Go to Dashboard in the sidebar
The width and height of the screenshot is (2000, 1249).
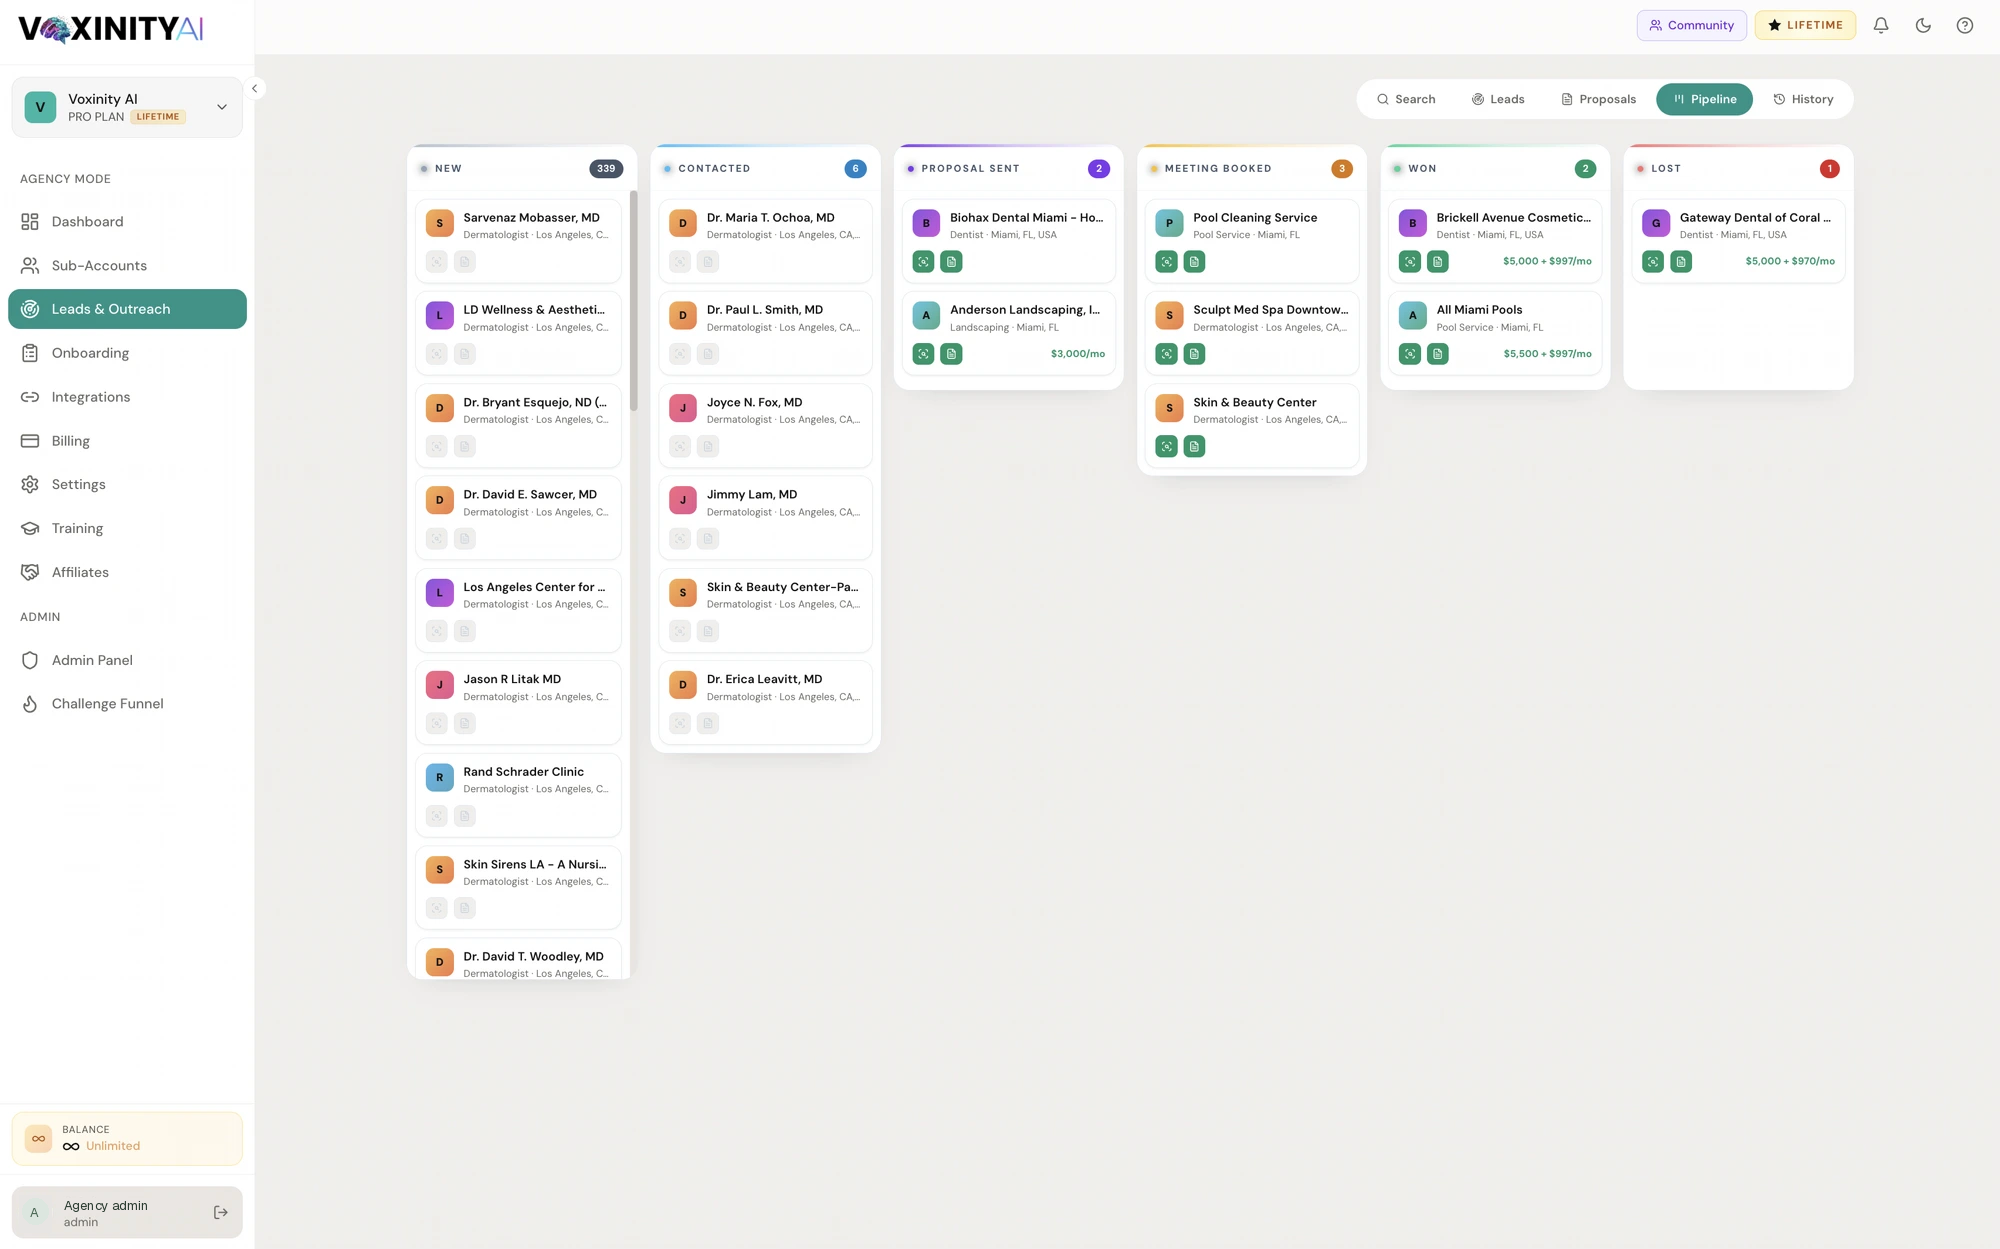pyautogui.click(x=127, y=222)
